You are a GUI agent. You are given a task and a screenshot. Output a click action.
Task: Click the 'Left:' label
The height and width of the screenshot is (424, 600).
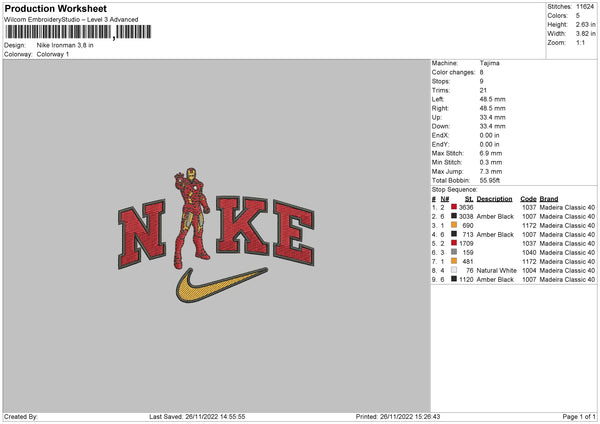click(x=438, y=99)
